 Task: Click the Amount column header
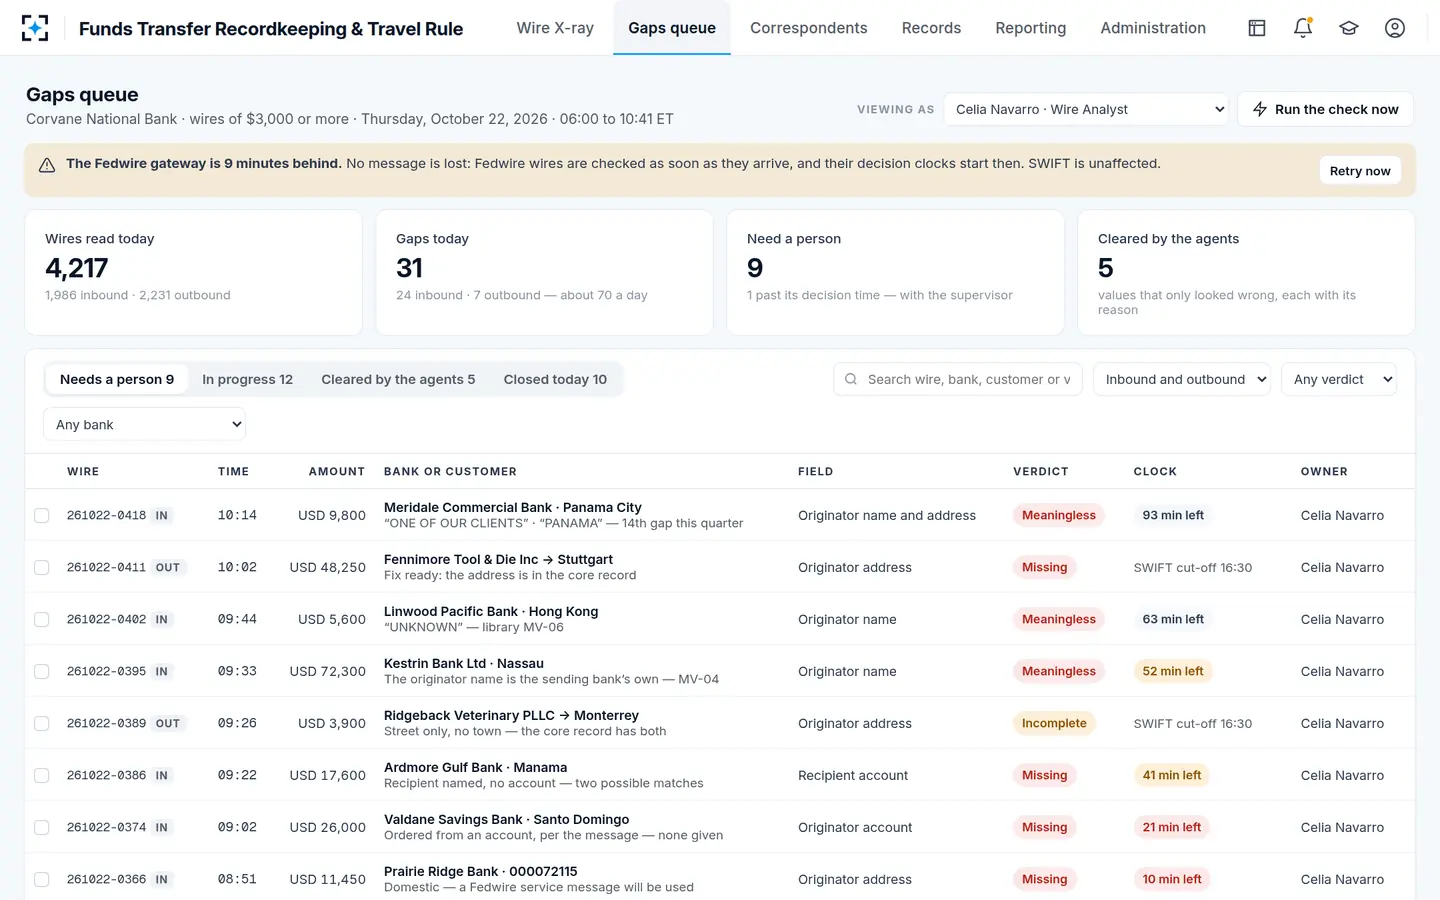pos(337,471)
